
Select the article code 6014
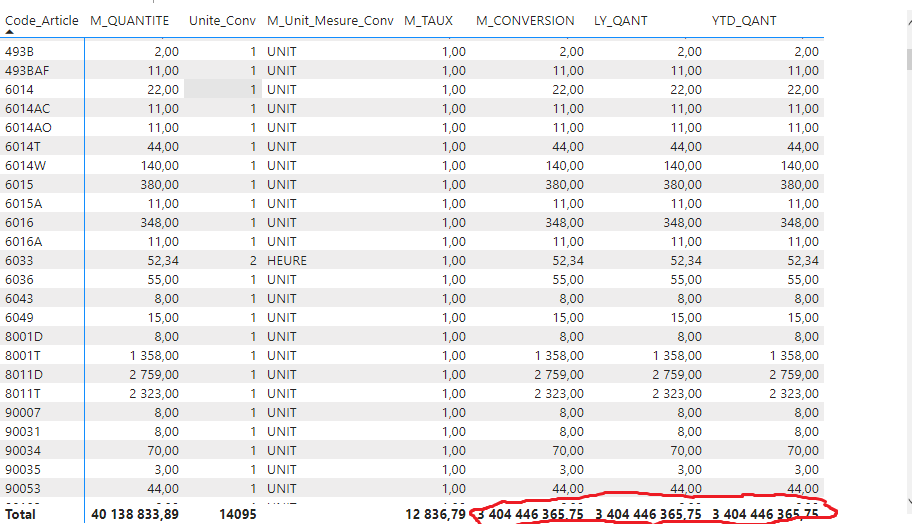[19, 90]
